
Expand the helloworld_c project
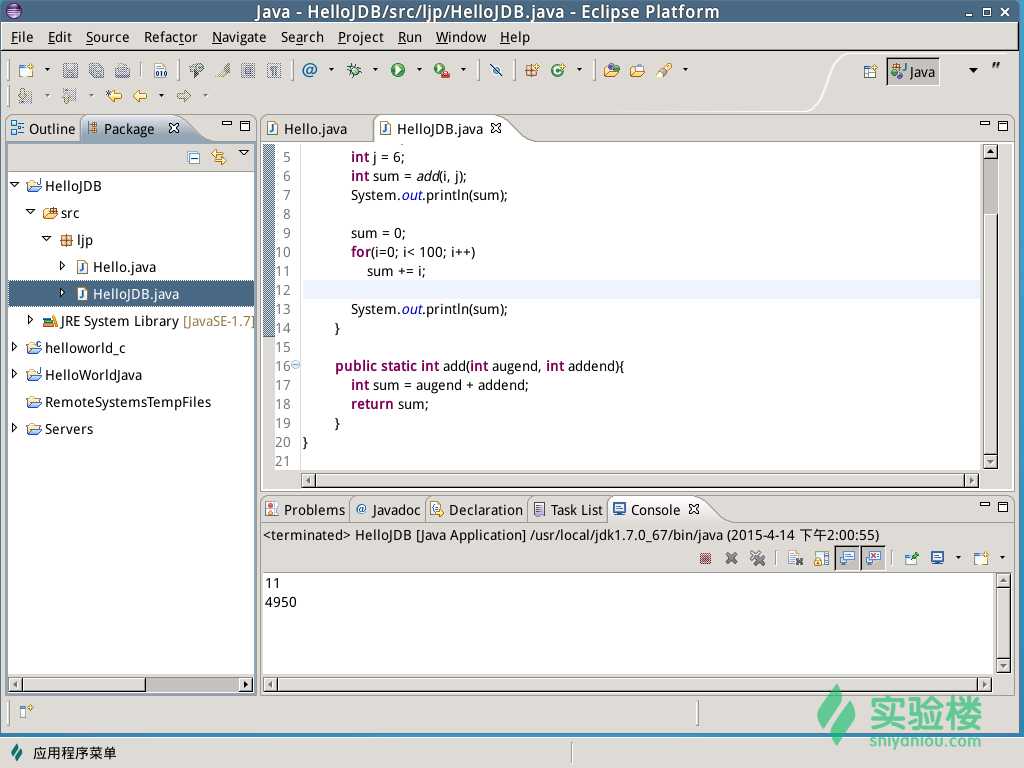(x=14, y=348)
